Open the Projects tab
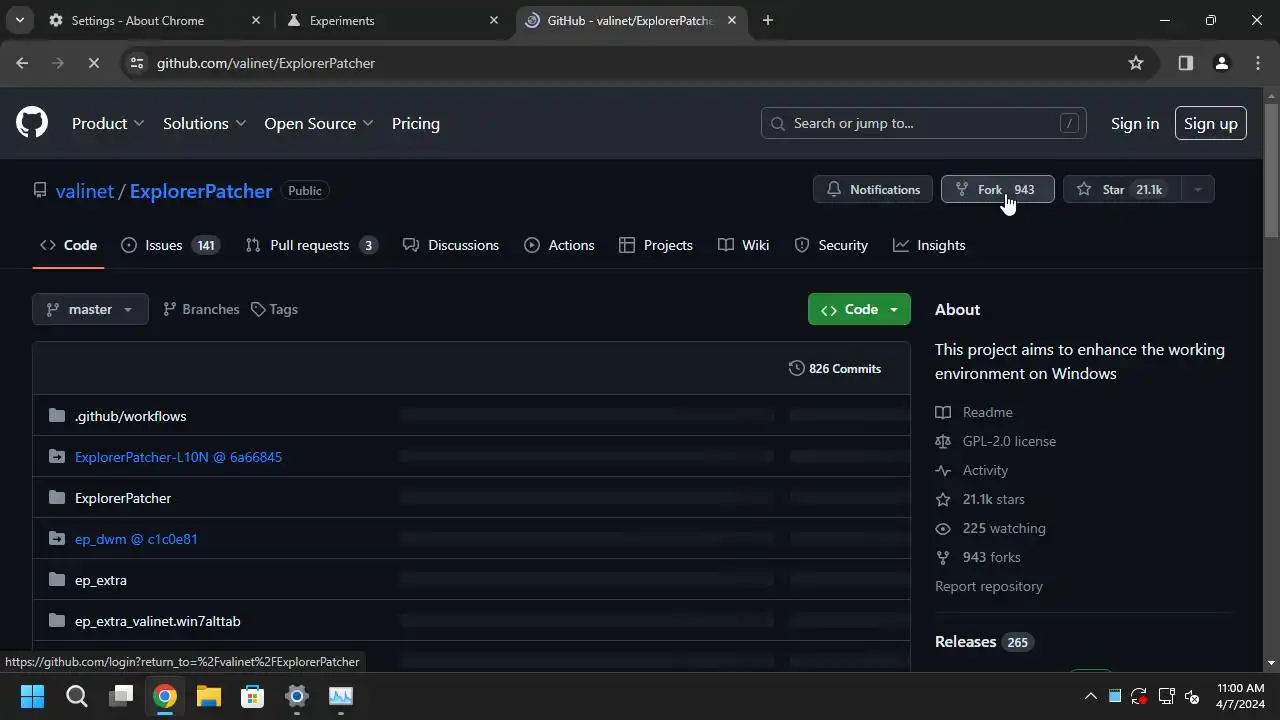Screen dimensions: 1280x720 656,245
